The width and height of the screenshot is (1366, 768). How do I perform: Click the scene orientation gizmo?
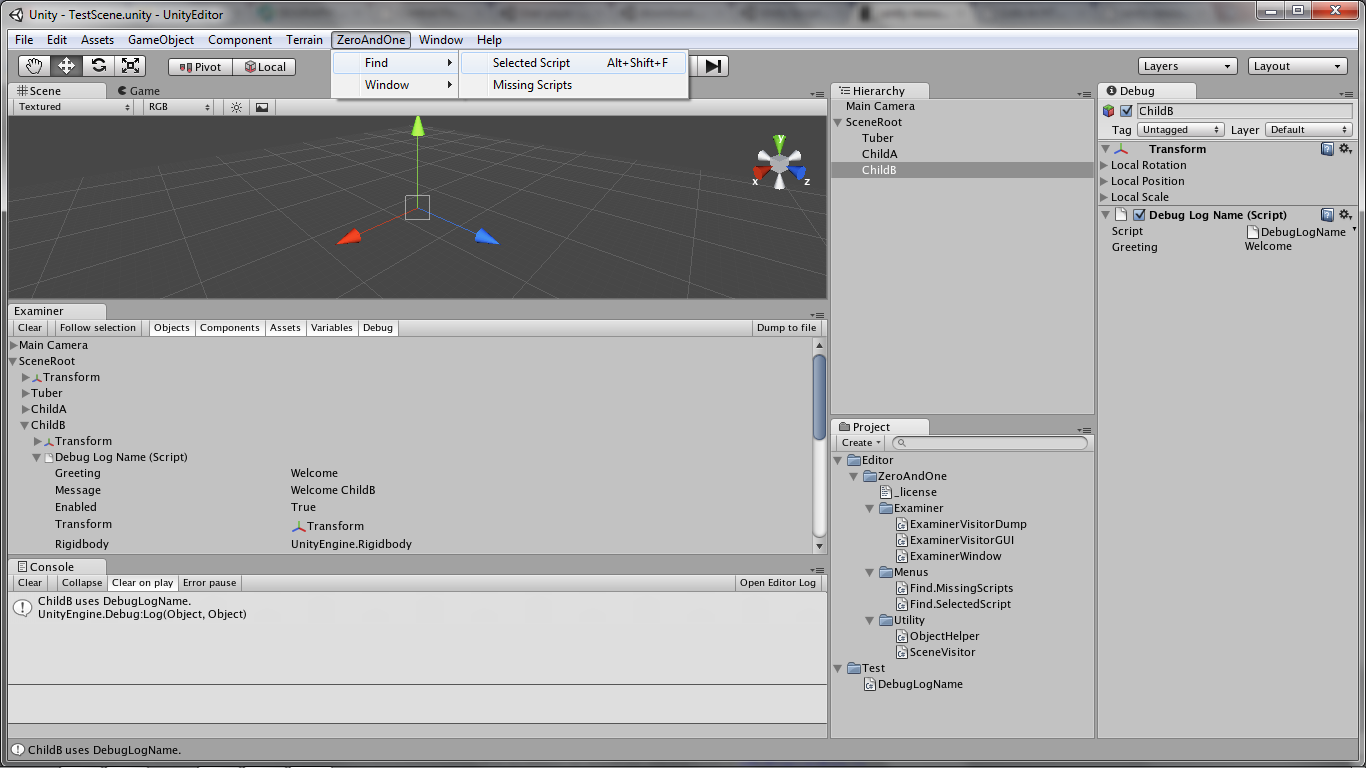780,162
